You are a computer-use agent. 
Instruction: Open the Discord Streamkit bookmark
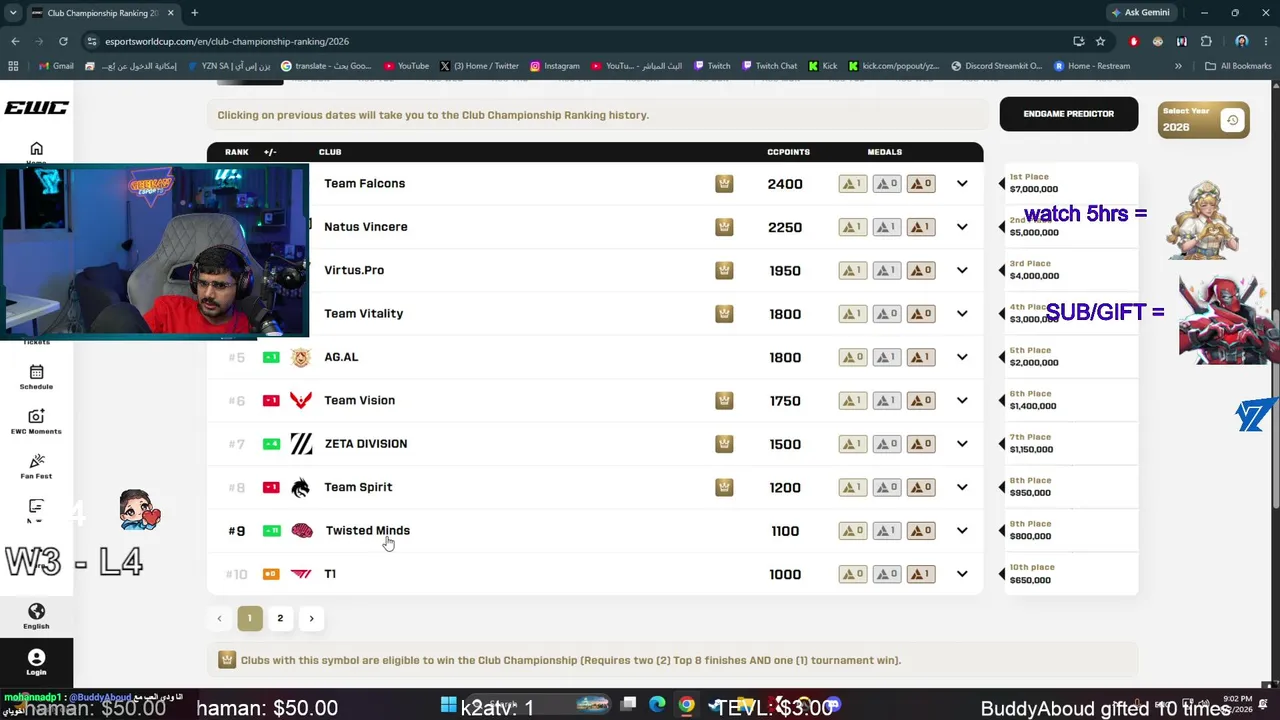coord(997,66)
